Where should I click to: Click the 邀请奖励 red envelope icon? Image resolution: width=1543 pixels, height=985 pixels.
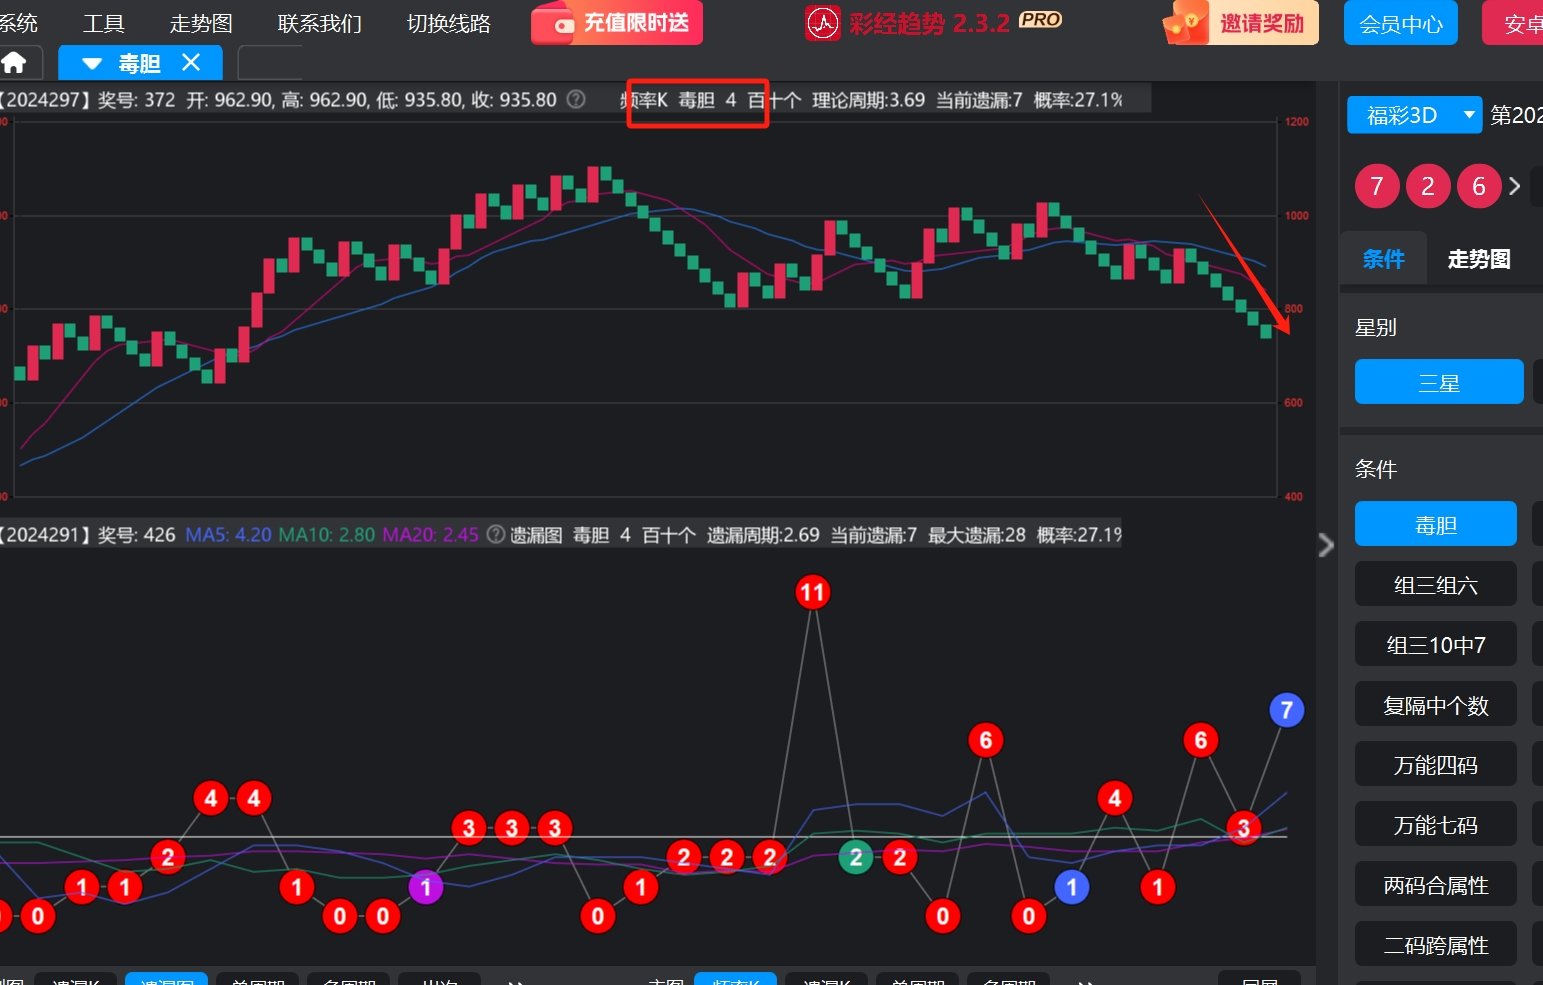[x=1188, y=23]
